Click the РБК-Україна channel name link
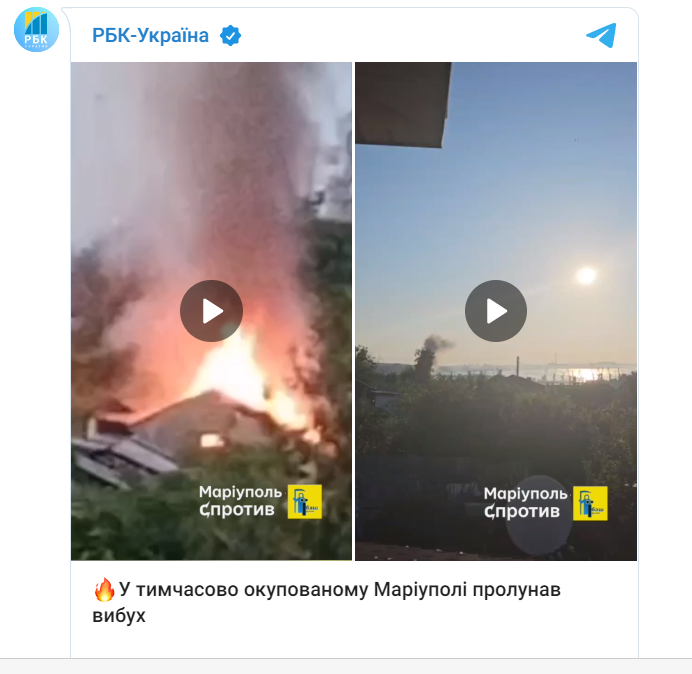 [150, 35]
